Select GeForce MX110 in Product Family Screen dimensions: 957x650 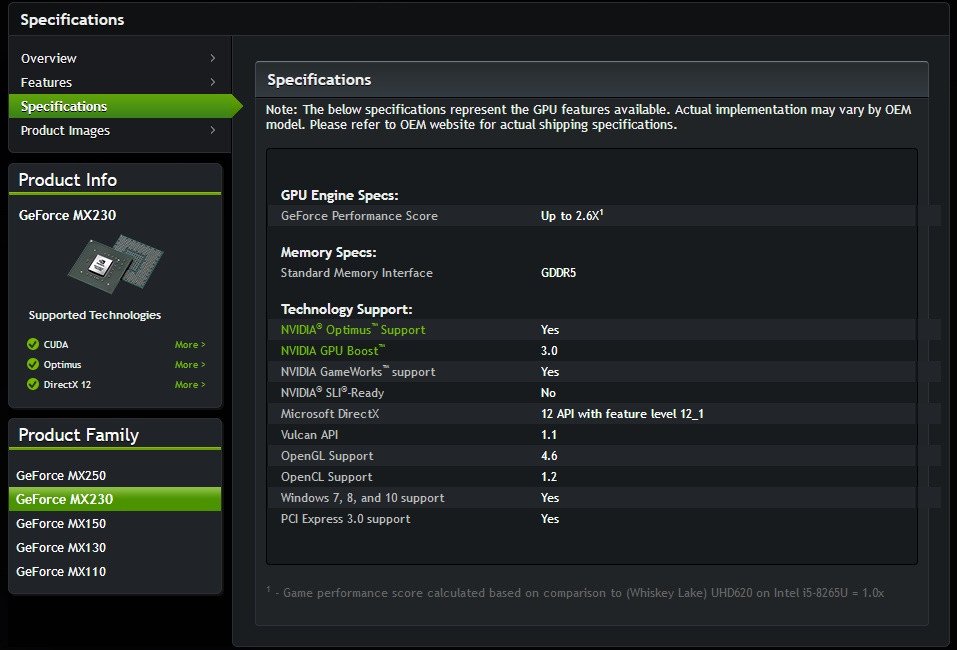pyautogui.click(x=61, y=571)
